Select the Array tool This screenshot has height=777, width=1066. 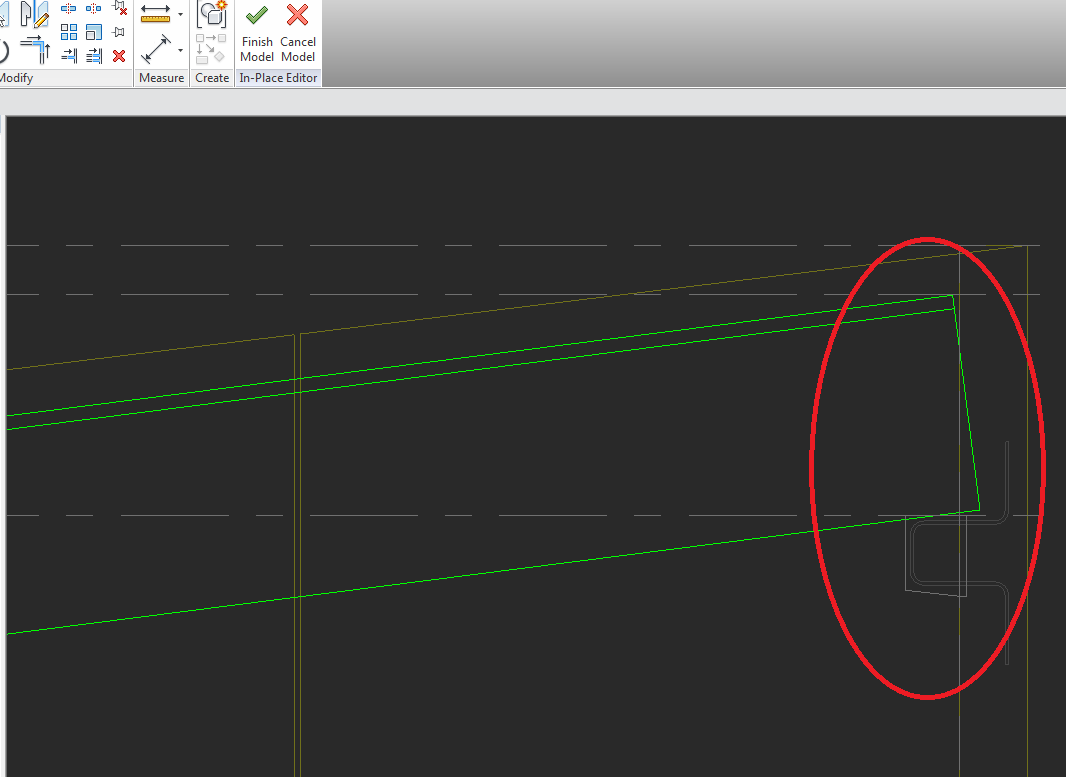pyautogui.click(x=69, y=32)
